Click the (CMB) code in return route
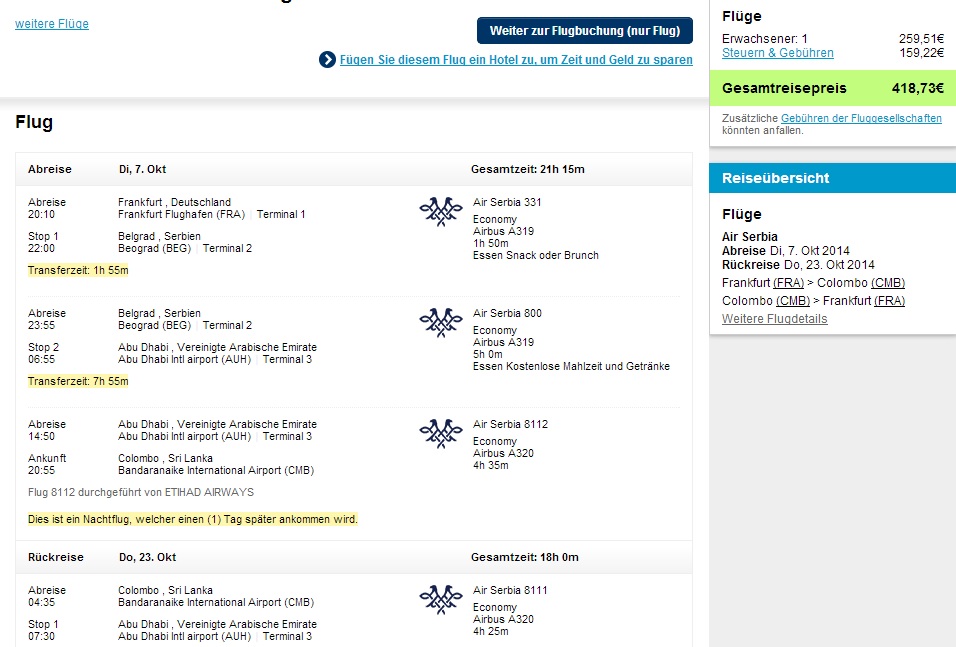Viewport: 956px width, 647px height. [793, 301]
